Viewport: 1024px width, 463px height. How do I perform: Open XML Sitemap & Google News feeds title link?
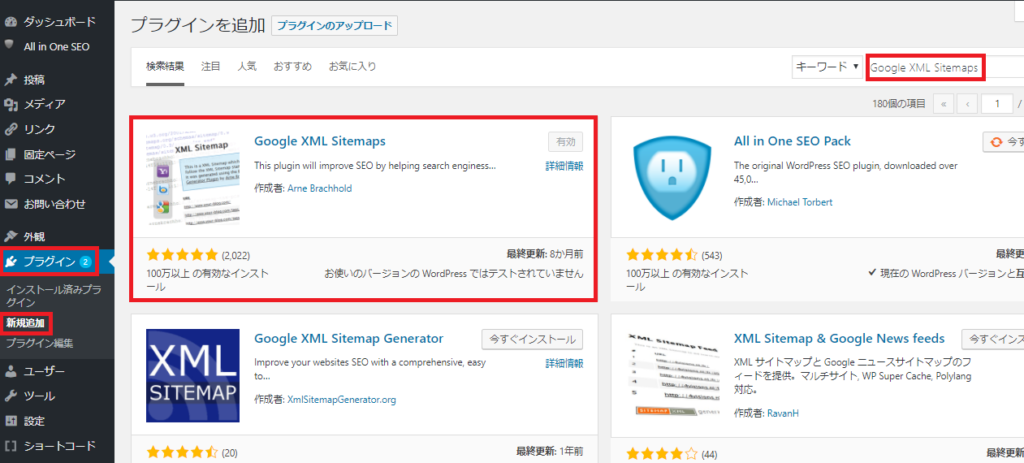(x=839, y=338)
